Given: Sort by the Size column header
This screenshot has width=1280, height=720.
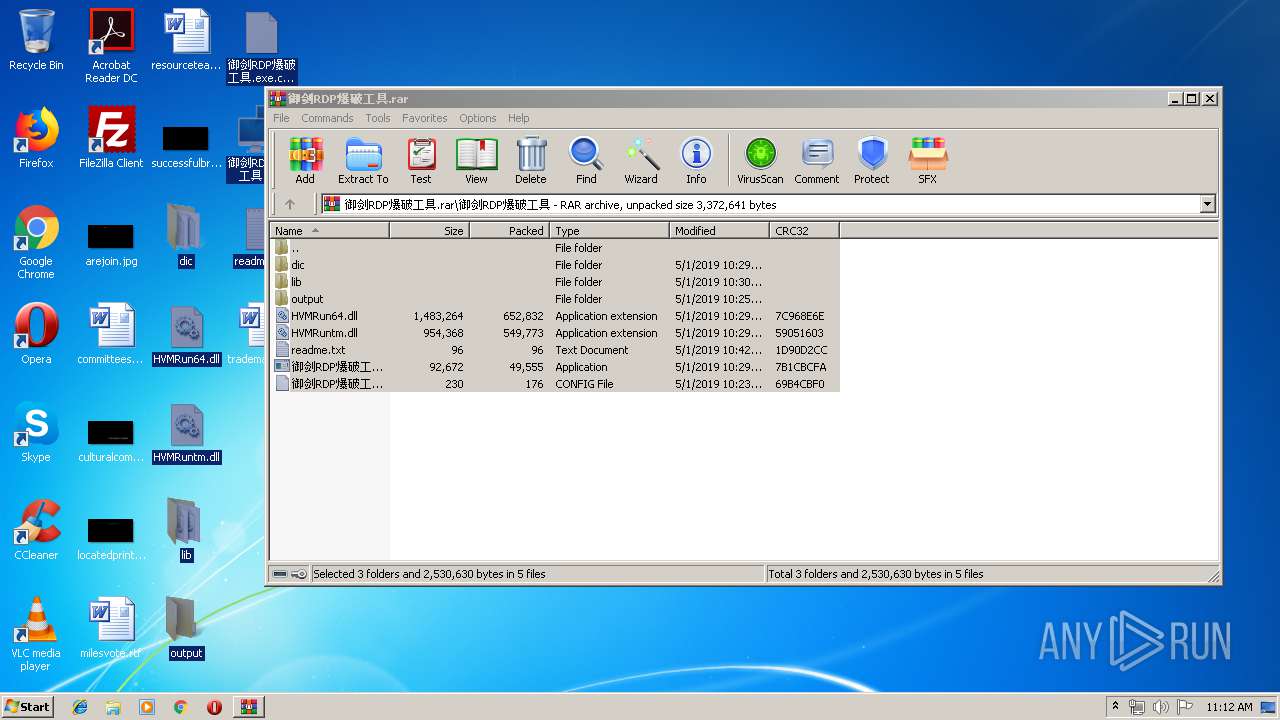Looking at the screenshot, I should (429, 230).
